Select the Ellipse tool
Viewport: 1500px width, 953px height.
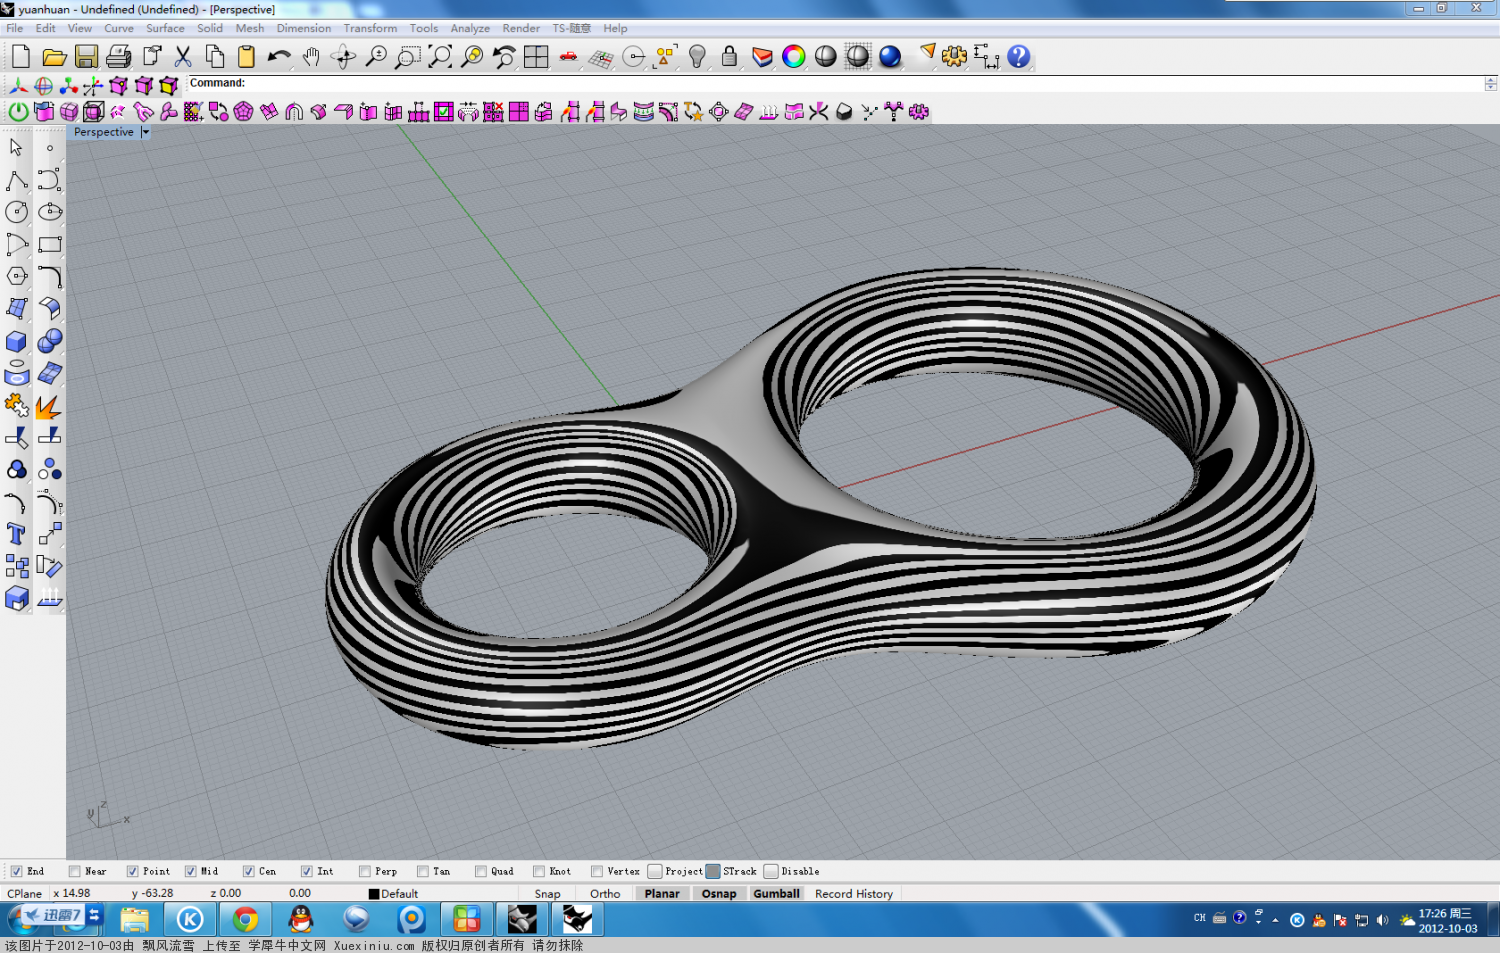50,212
